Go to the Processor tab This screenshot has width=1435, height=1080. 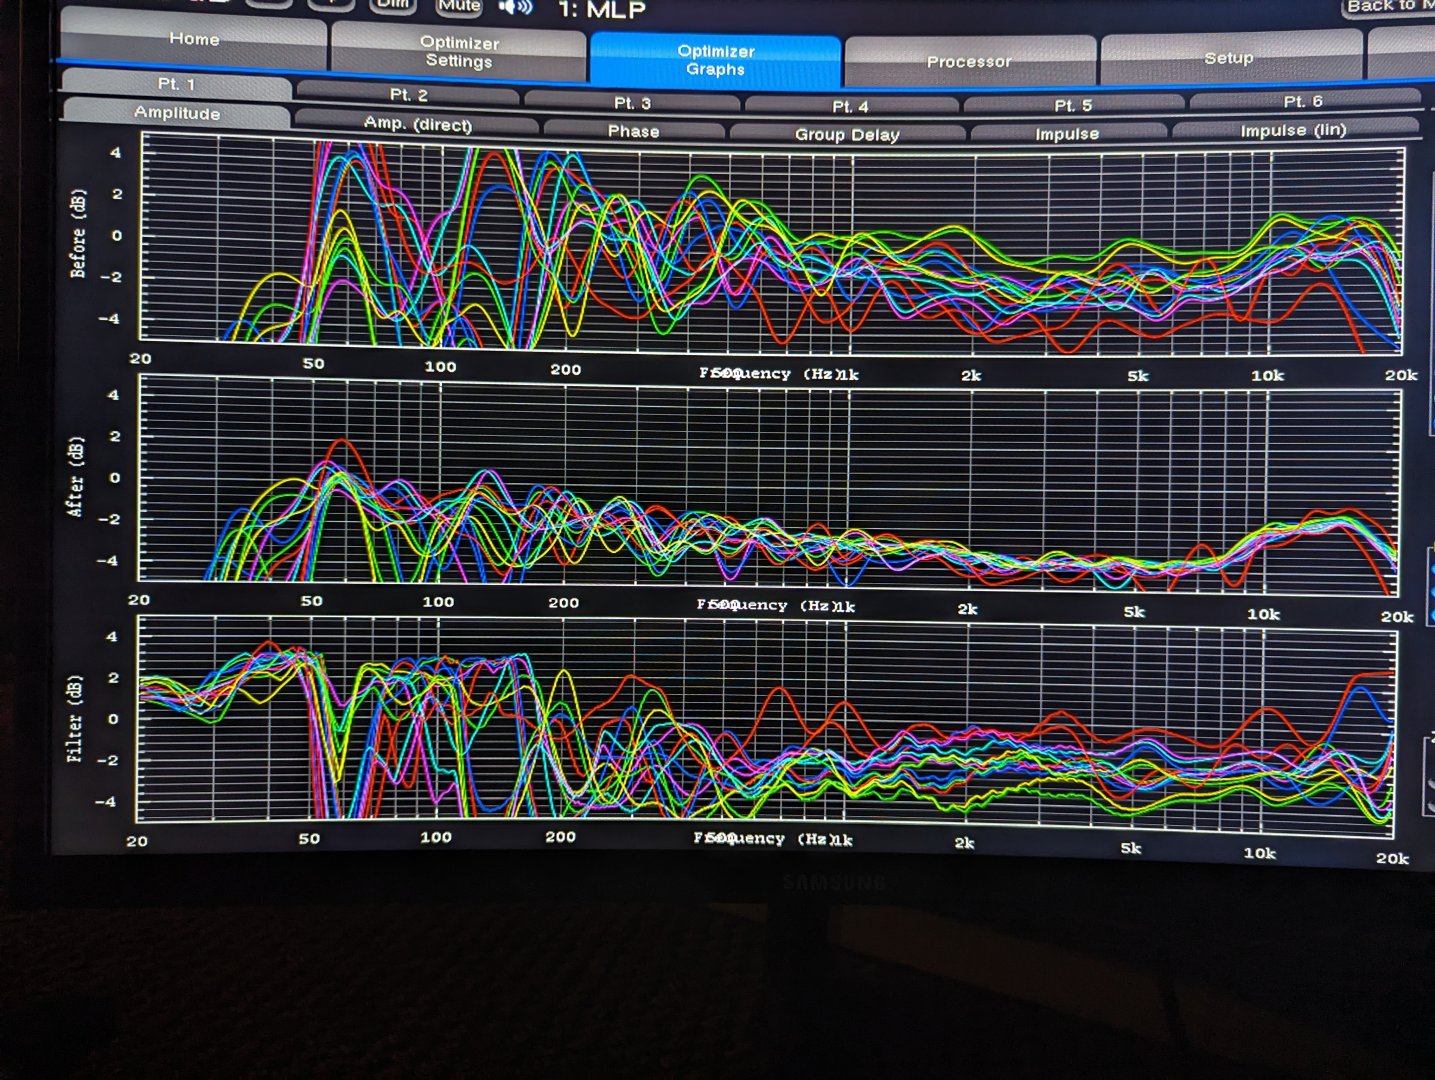pos(968,62)
